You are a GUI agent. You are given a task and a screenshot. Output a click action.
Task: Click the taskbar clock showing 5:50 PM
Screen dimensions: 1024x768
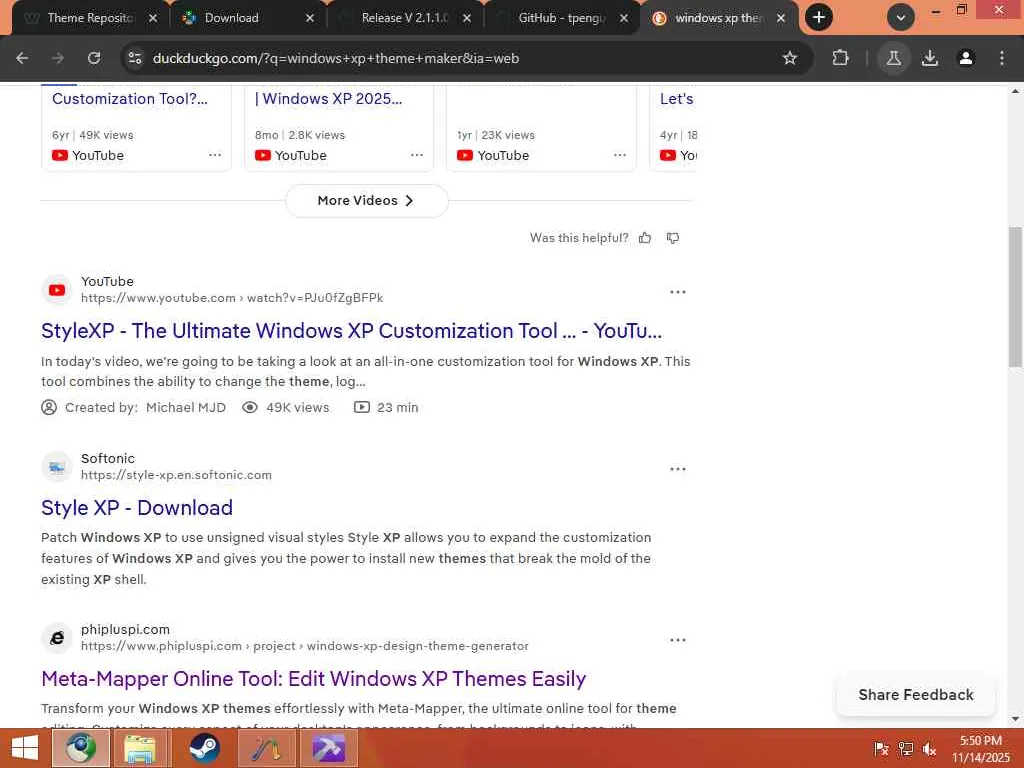click(980, 749)
